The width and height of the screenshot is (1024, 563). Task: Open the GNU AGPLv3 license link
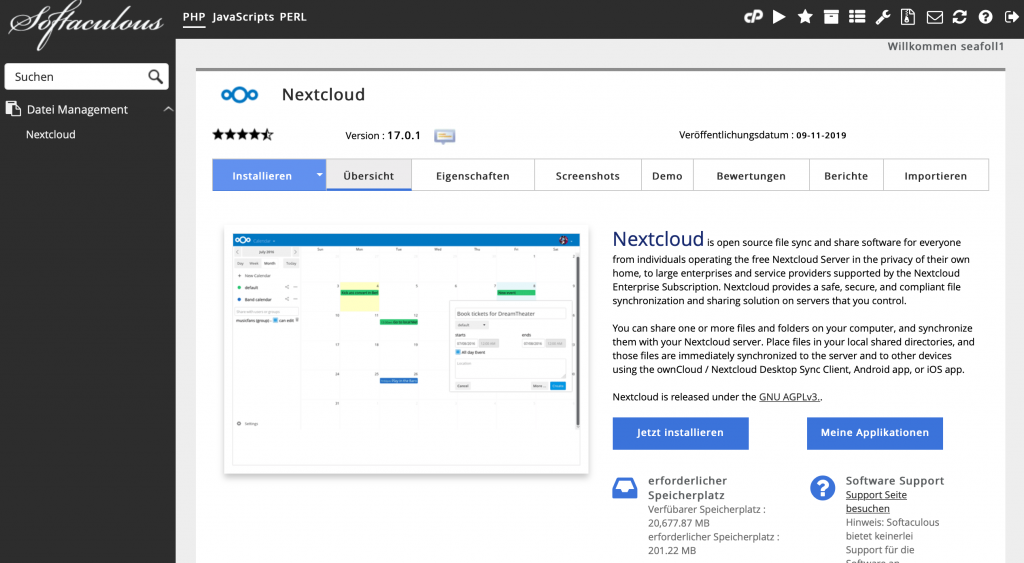point(790,396)
